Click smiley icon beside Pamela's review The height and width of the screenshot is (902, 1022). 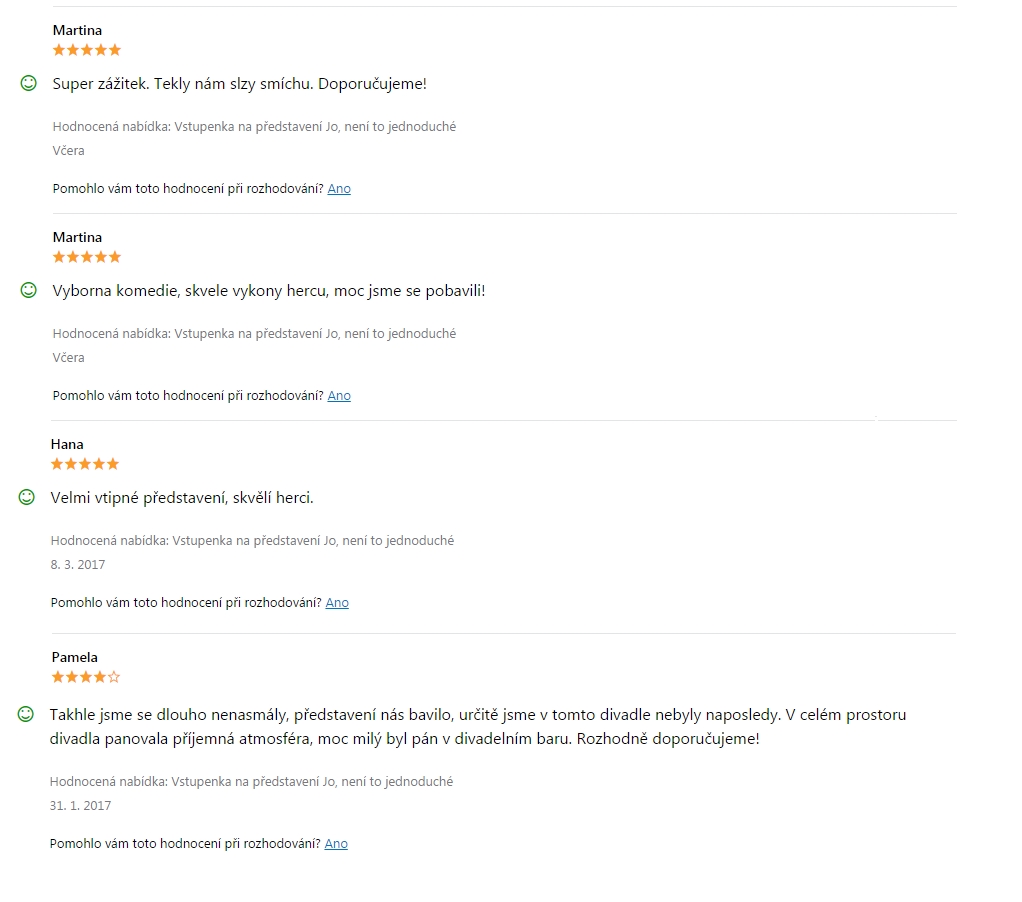[25, 714]
